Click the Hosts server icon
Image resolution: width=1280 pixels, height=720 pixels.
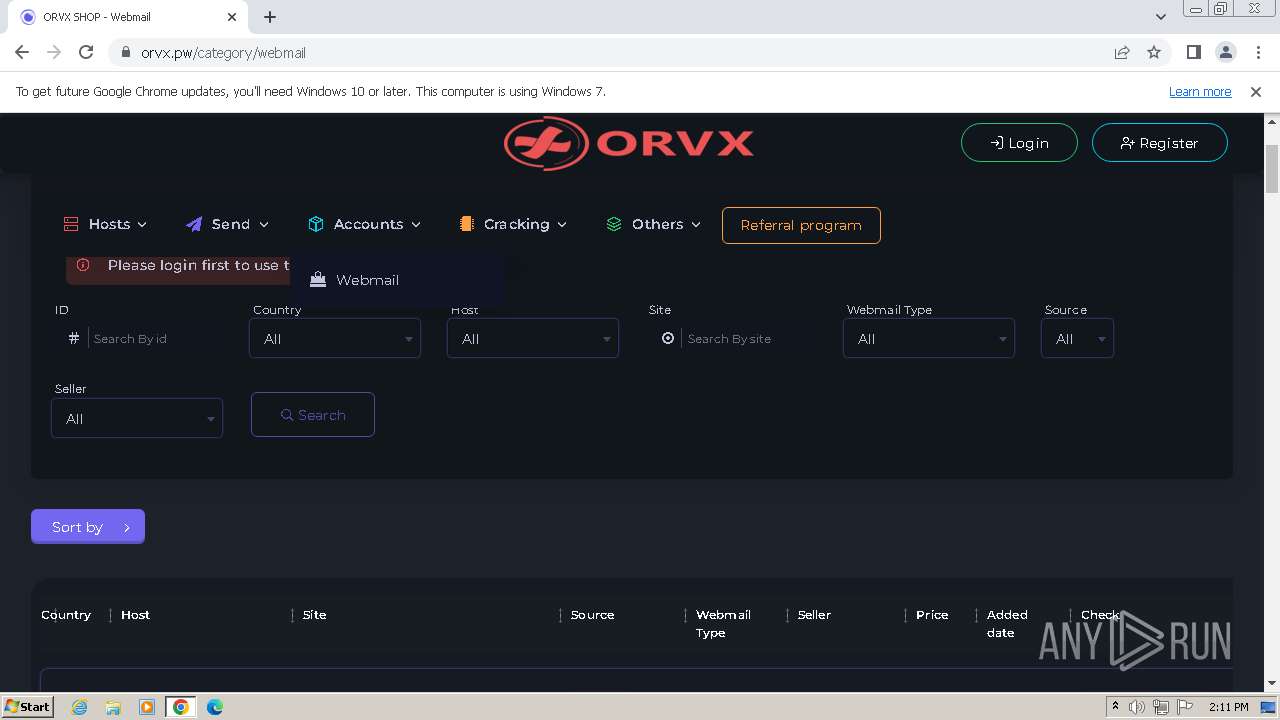[71, 224]
